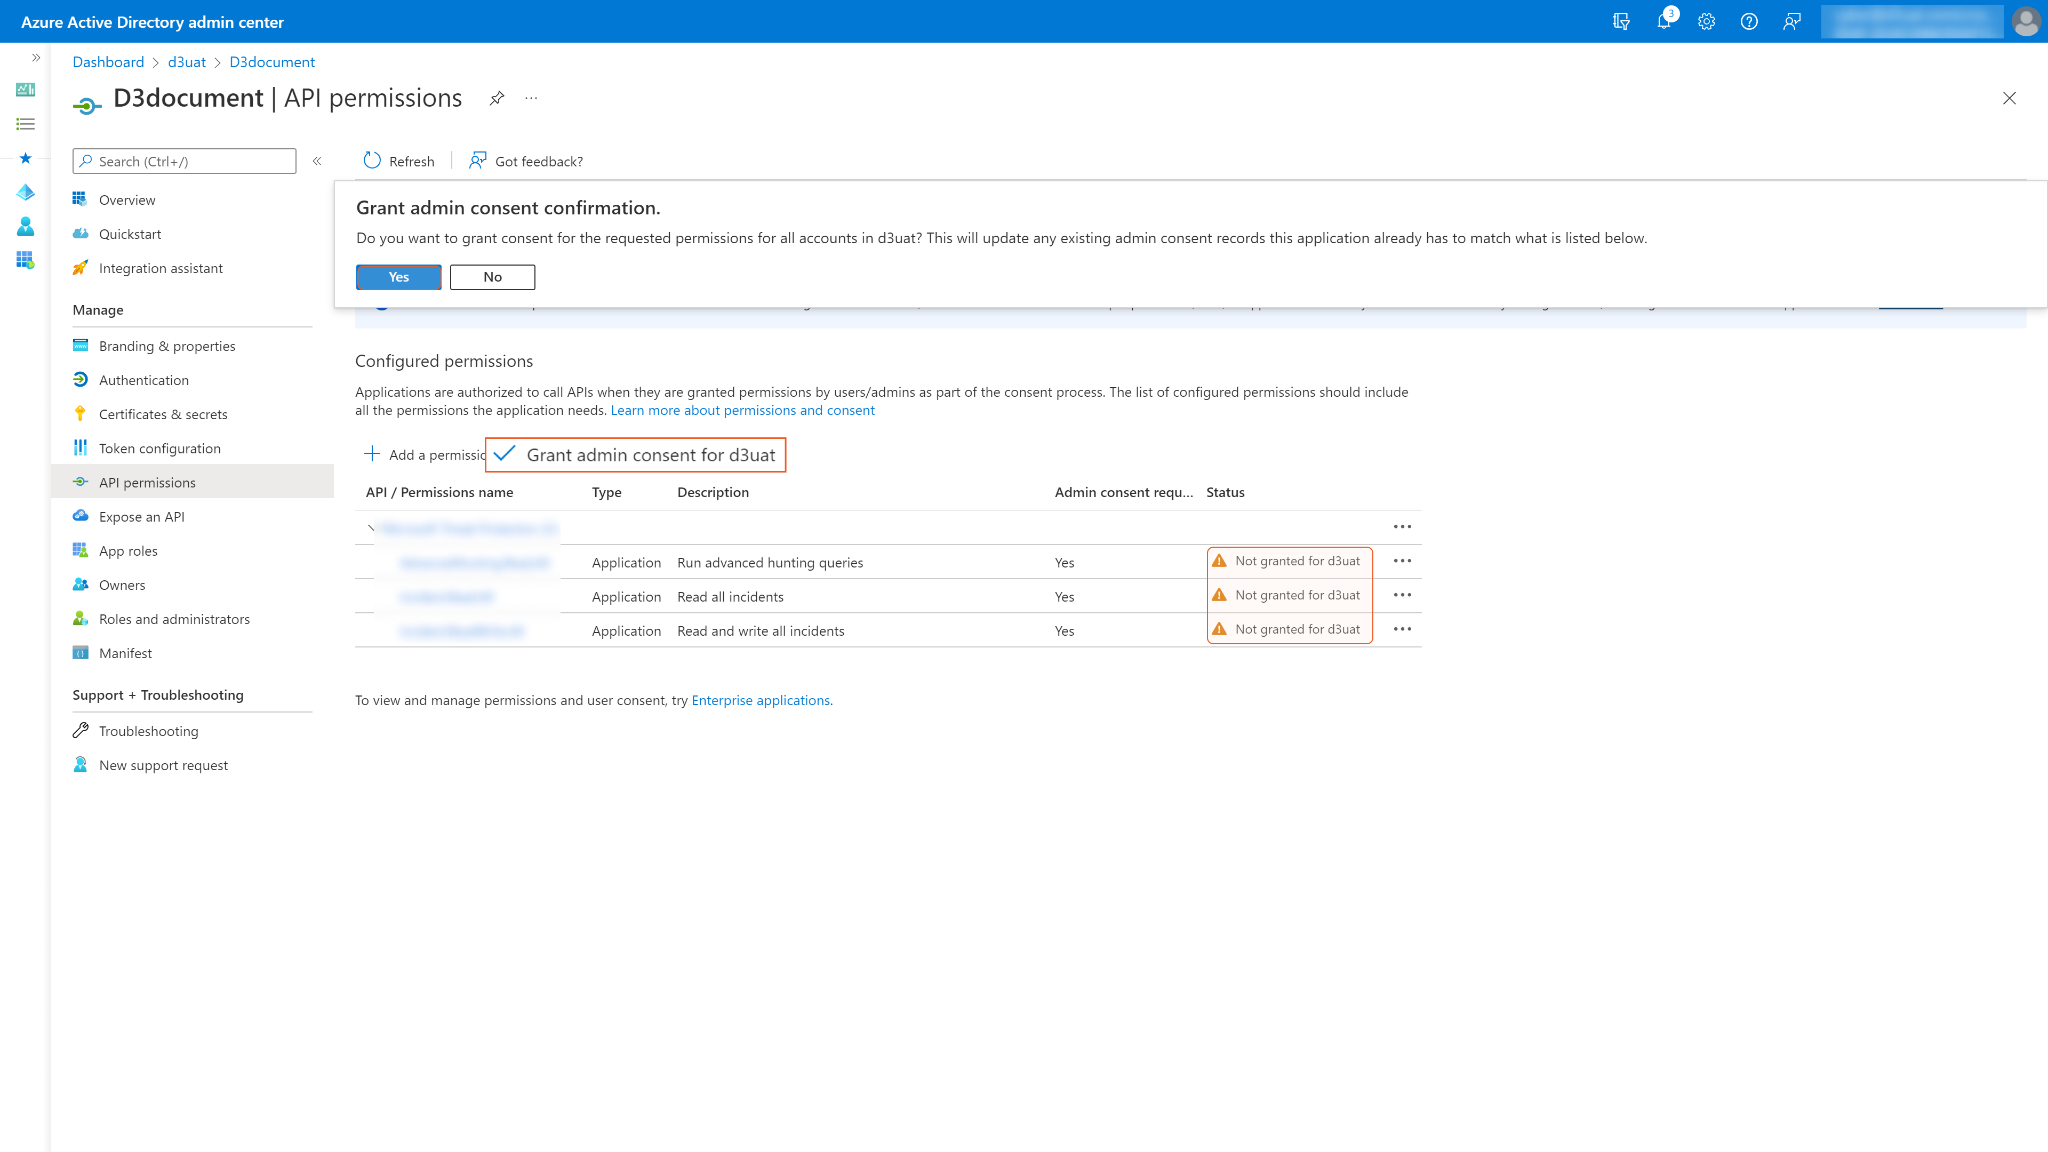Collapse the Microsoft Threat Protection permission group
2048x1152 pixels.
pos(370,528)
